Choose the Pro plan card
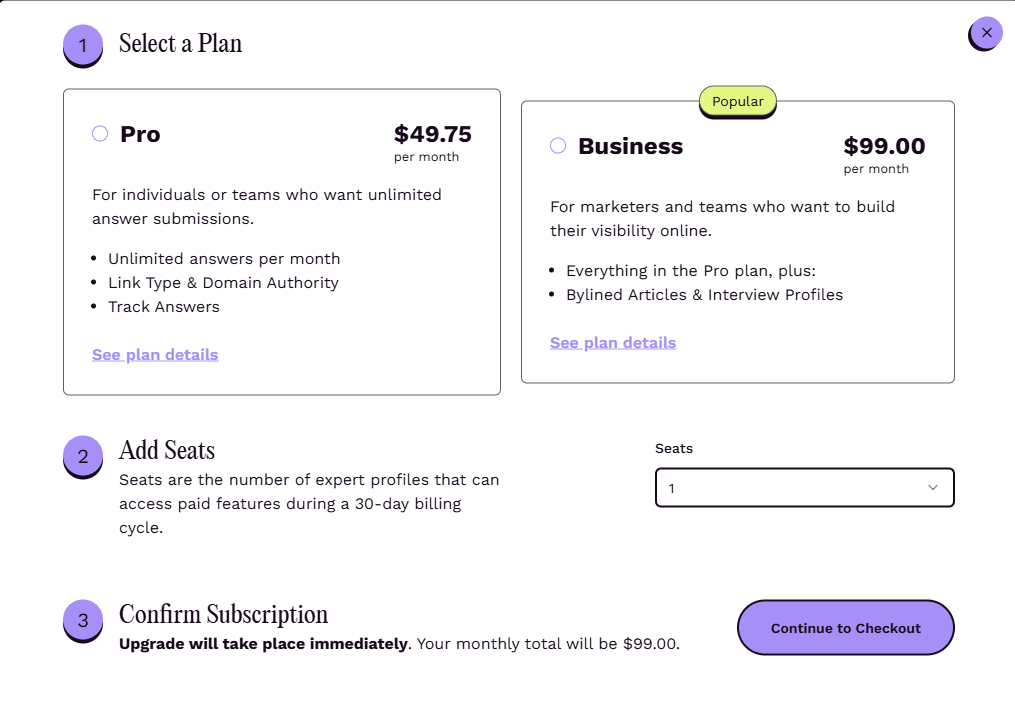The image size is (1015, 712). pos(282,240)
